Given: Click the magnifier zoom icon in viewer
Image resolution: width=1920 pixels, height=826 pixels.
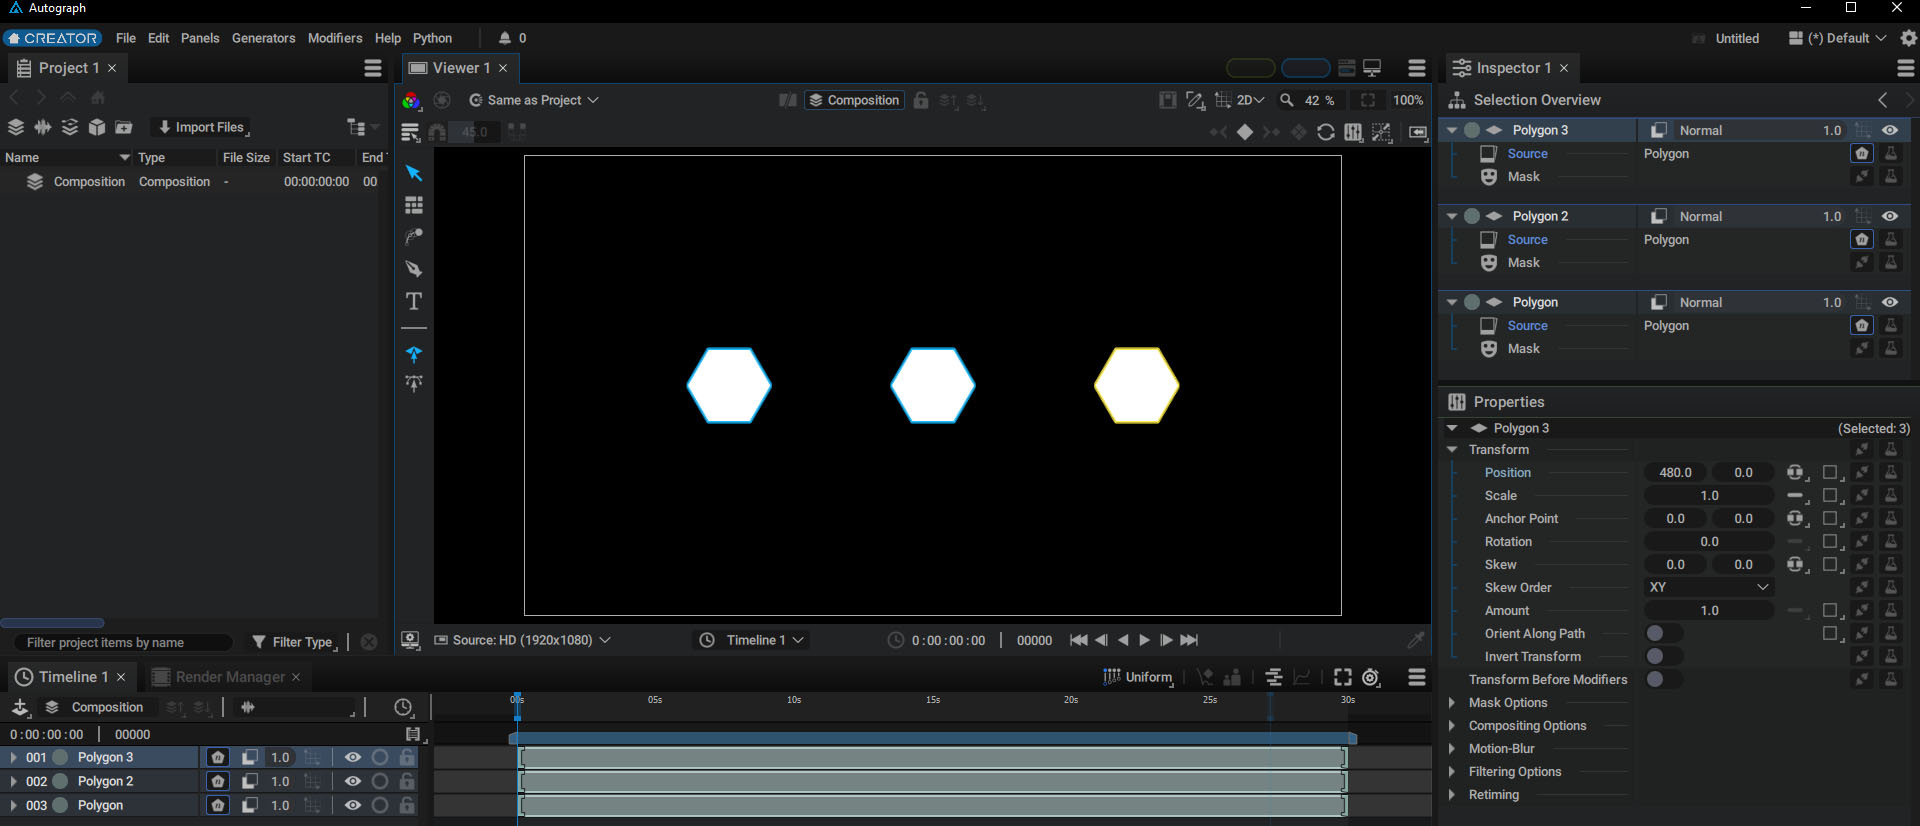Looking at the screenshot, I should point(1287,100).
